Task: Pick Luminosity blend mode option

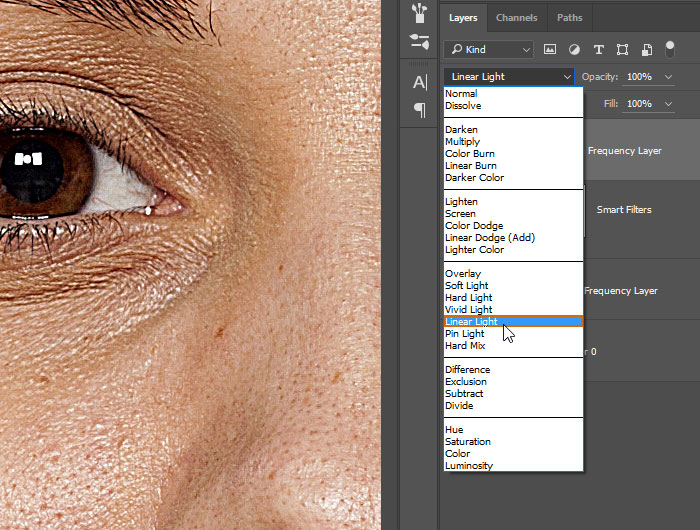Action: coord(469,465)
